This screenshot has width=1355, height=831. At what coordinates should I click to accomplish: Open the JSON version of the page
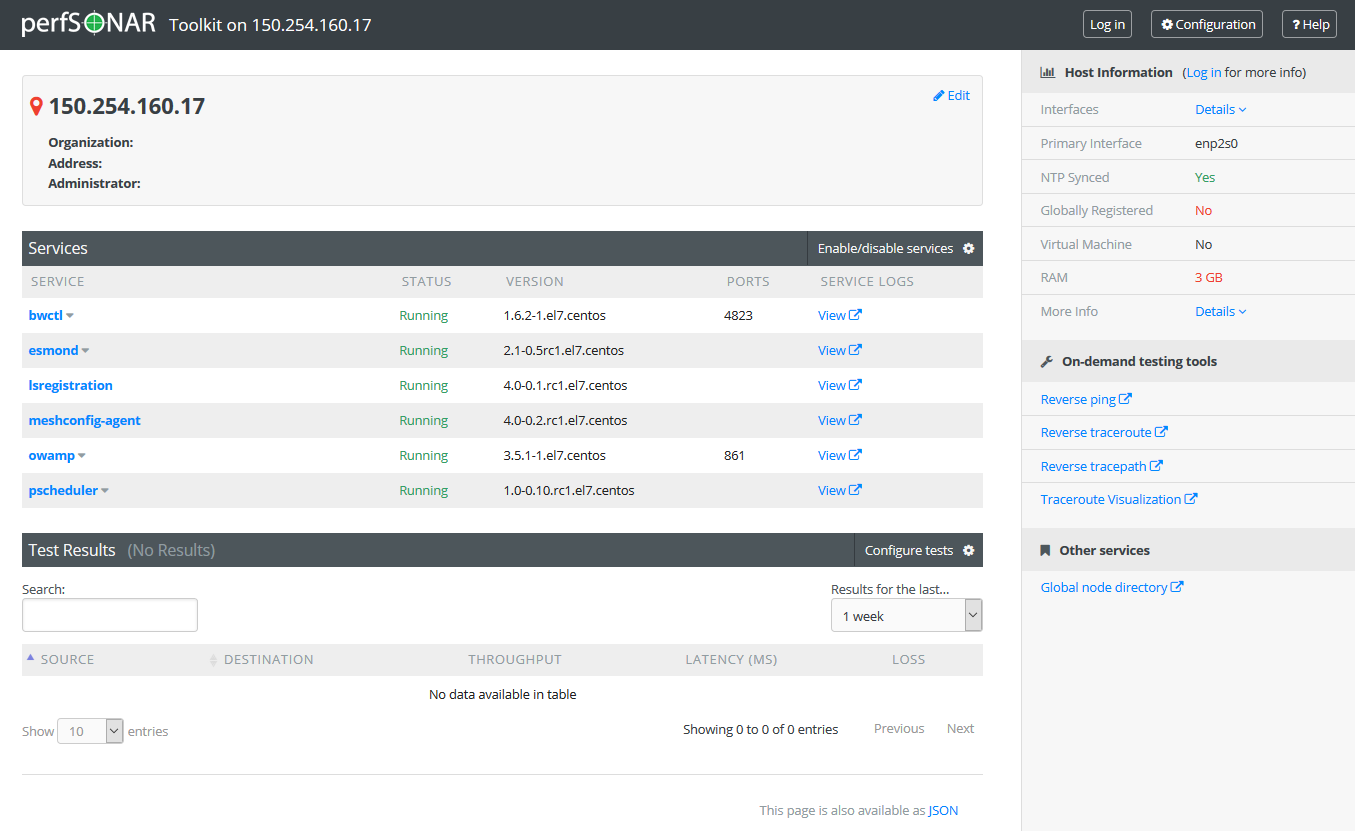tap(943, 810)
